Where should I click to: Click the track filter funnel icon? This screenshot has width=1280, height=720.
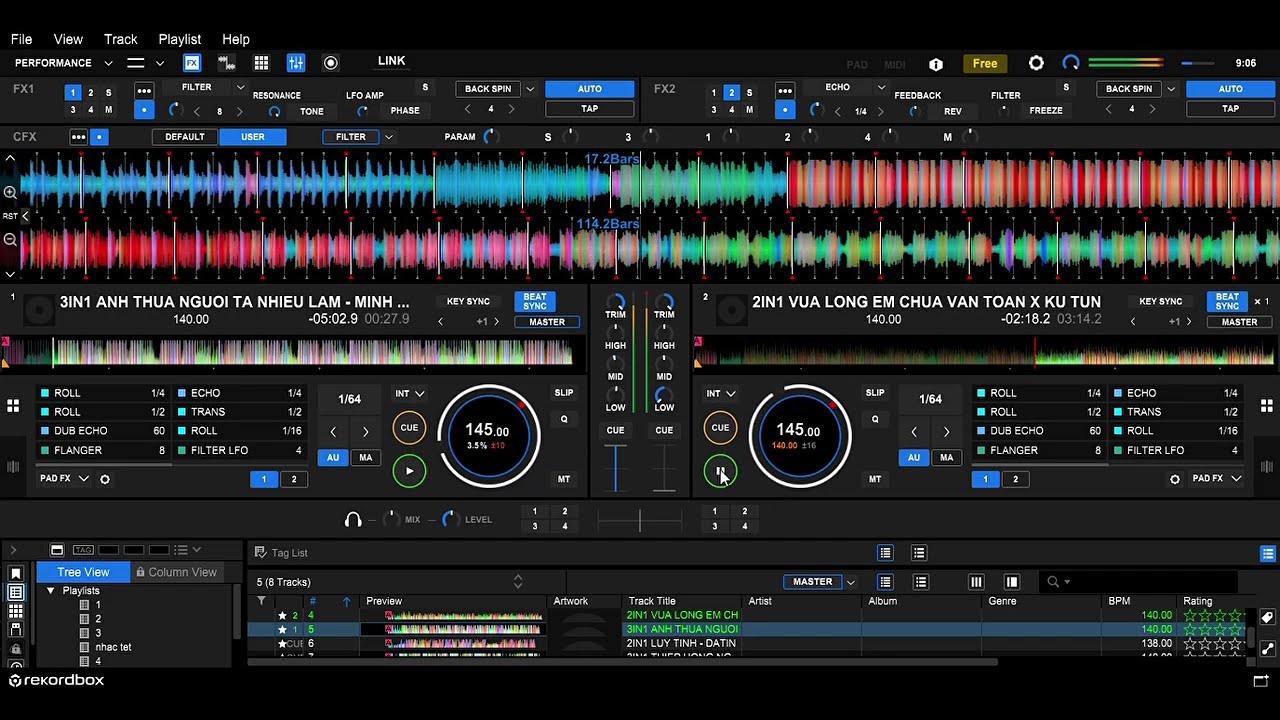pyautogui.click(x=261, y=601)
